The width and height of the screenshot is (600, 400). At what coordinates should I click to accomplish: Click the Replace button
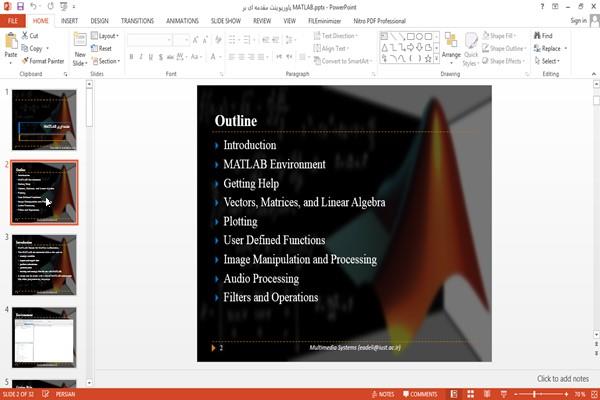(x=550, y=48)
